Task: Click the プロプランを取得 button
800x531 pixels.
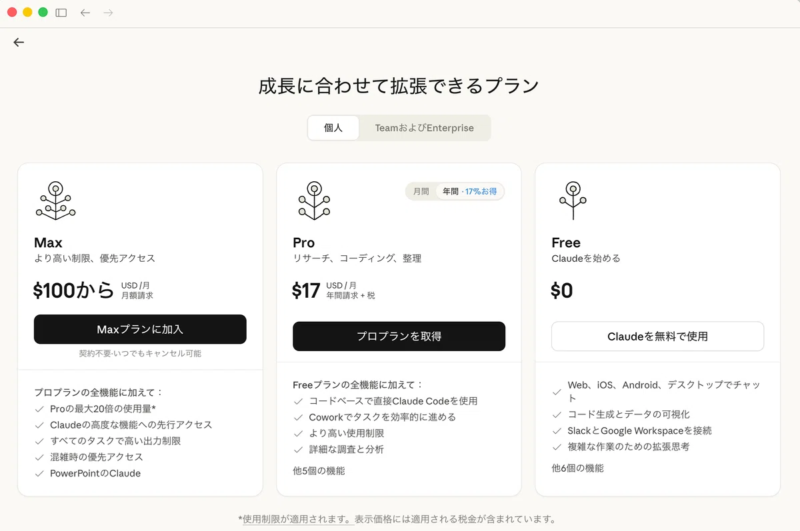Action: (x=399, y=336)
